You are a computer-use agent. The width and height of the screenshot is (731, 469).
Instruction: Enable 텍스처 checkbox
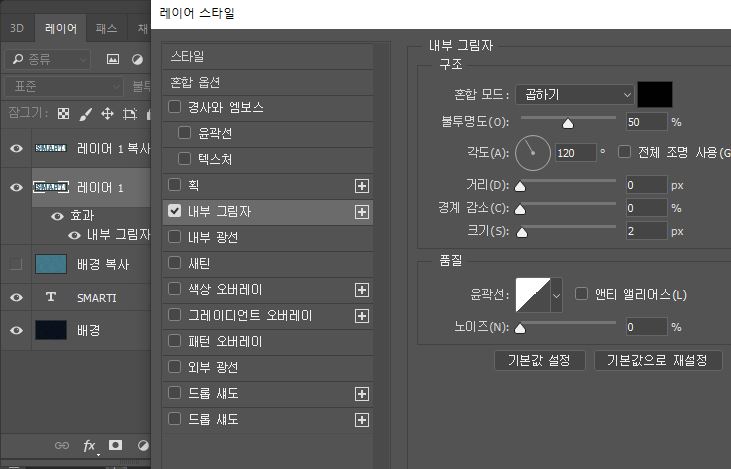click(185, 159)
